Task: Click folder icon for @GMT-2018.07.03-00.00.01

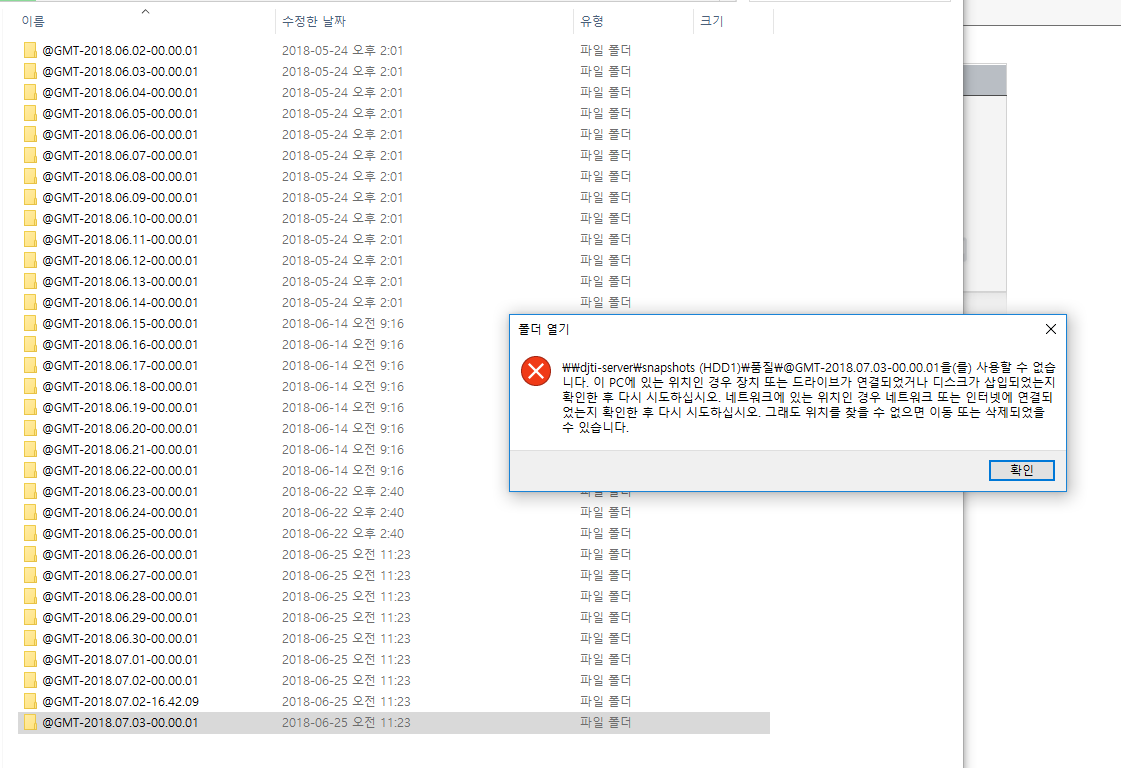Action: click(x=30, y=722)
